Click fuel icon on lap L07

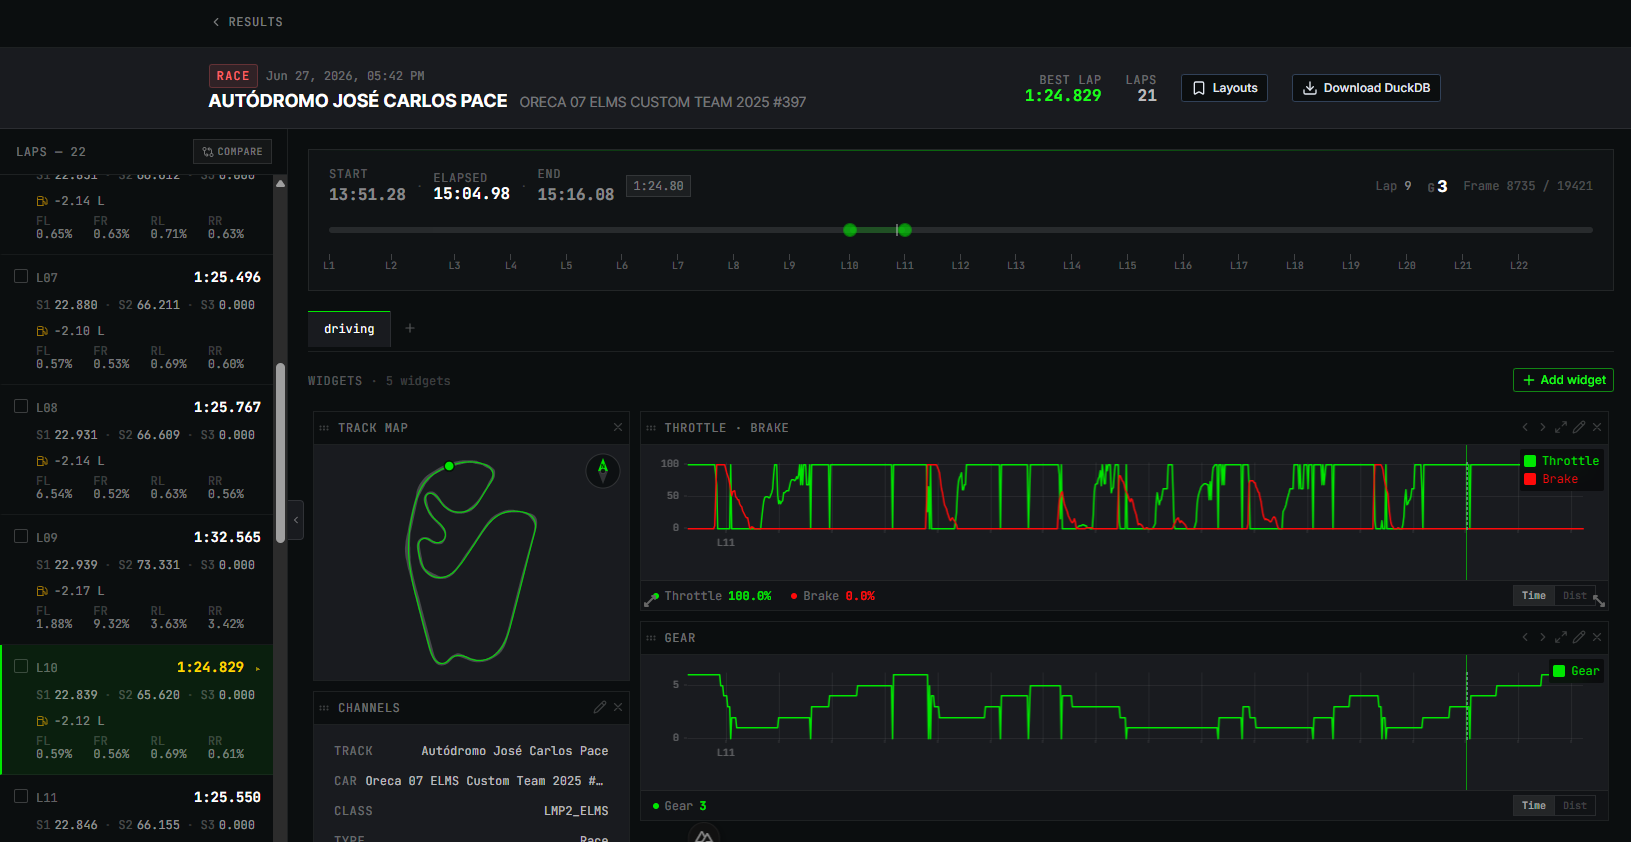42,331
